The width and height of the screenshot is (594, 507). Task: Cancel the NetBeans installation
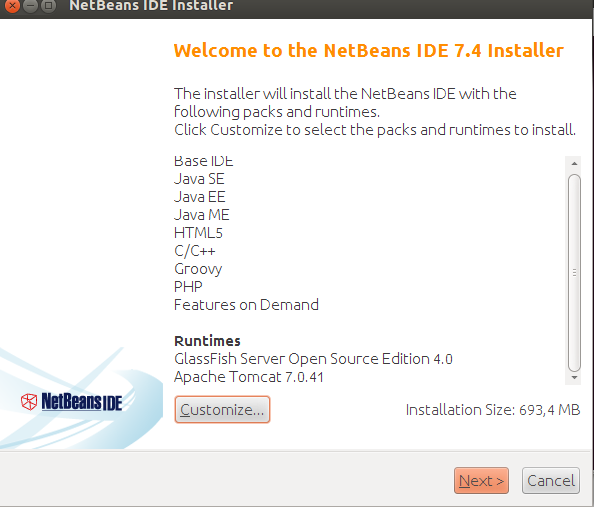coord(551,480)
